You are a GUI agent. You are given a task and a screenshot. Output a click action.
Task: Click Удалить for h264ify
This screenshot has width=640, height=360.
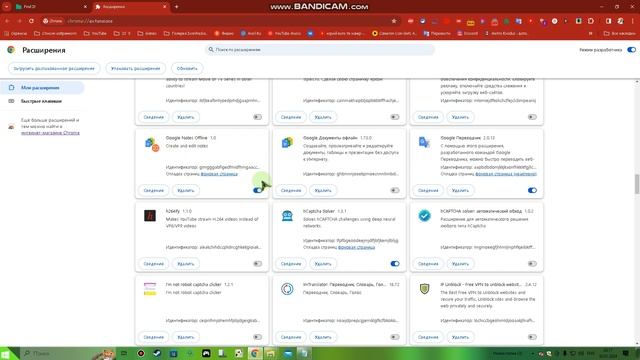point(186,264)
